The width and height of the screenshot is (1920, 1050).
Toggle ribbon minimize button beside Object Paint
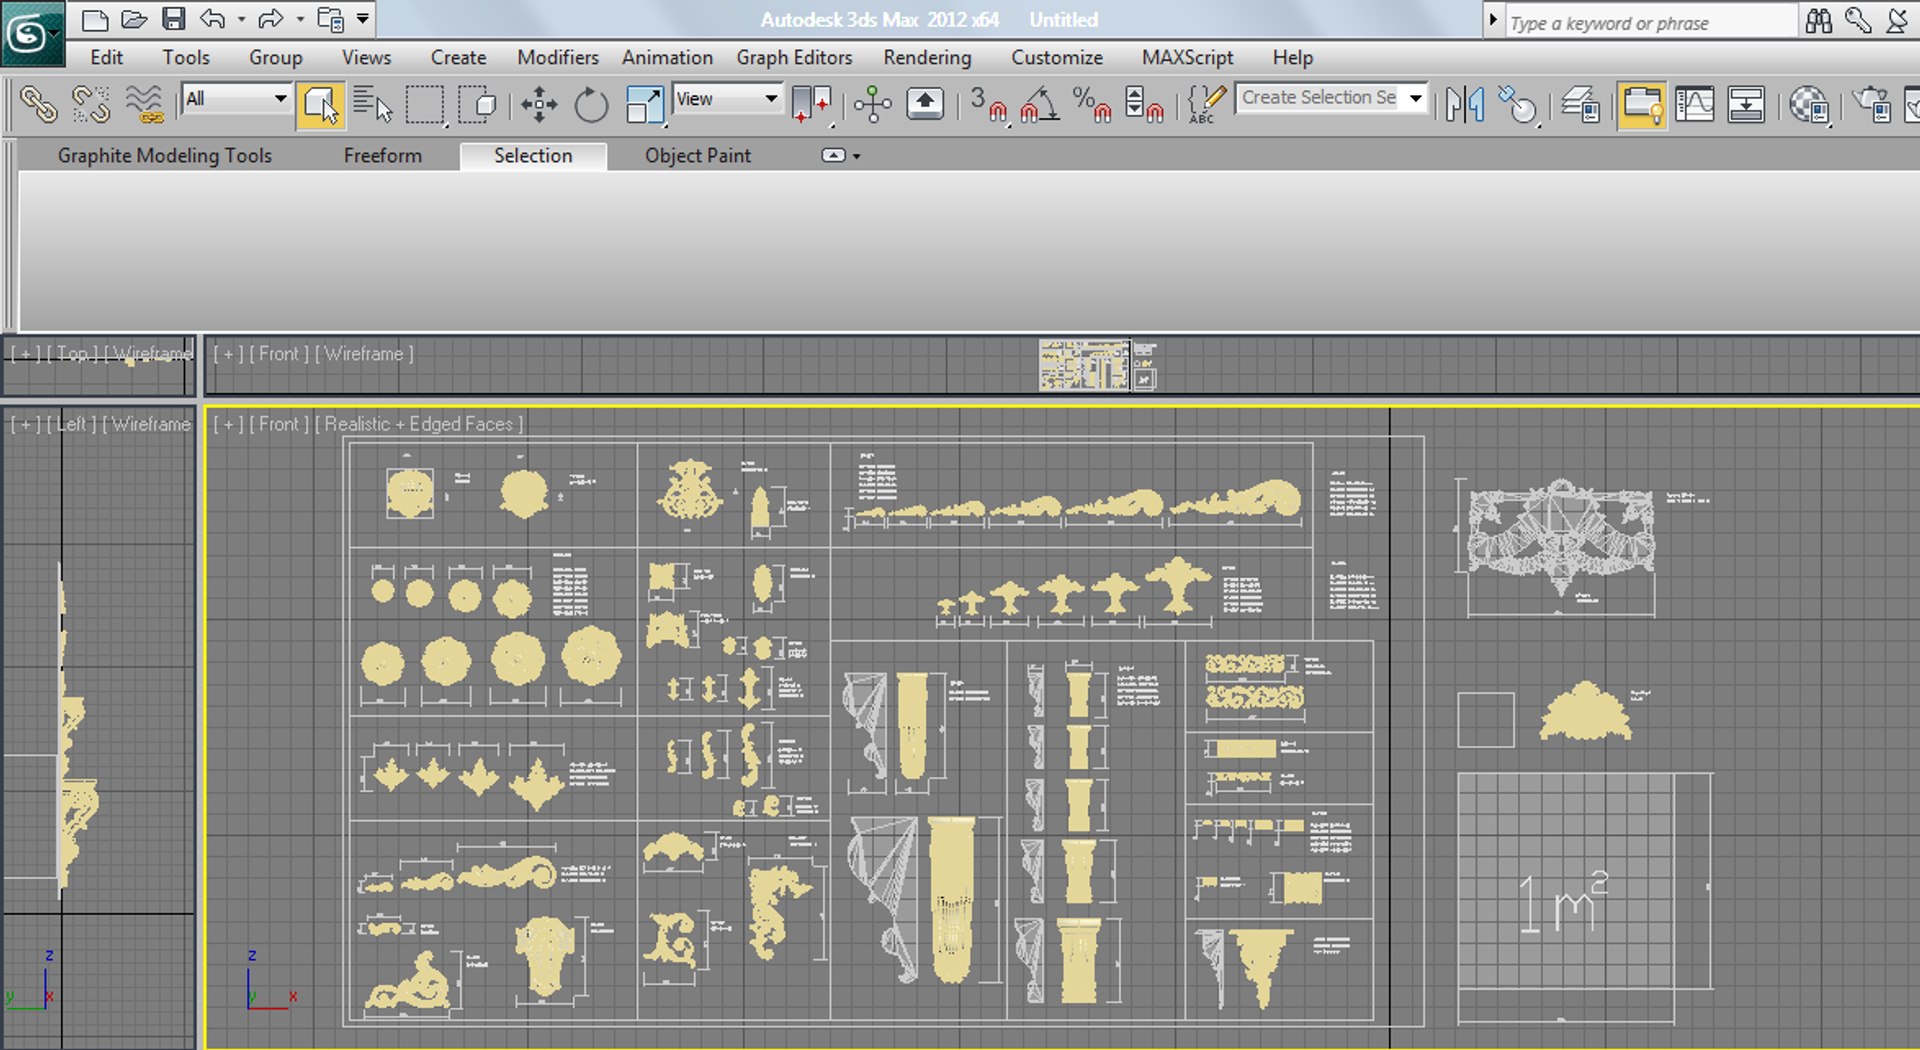(x=833, y=155)
